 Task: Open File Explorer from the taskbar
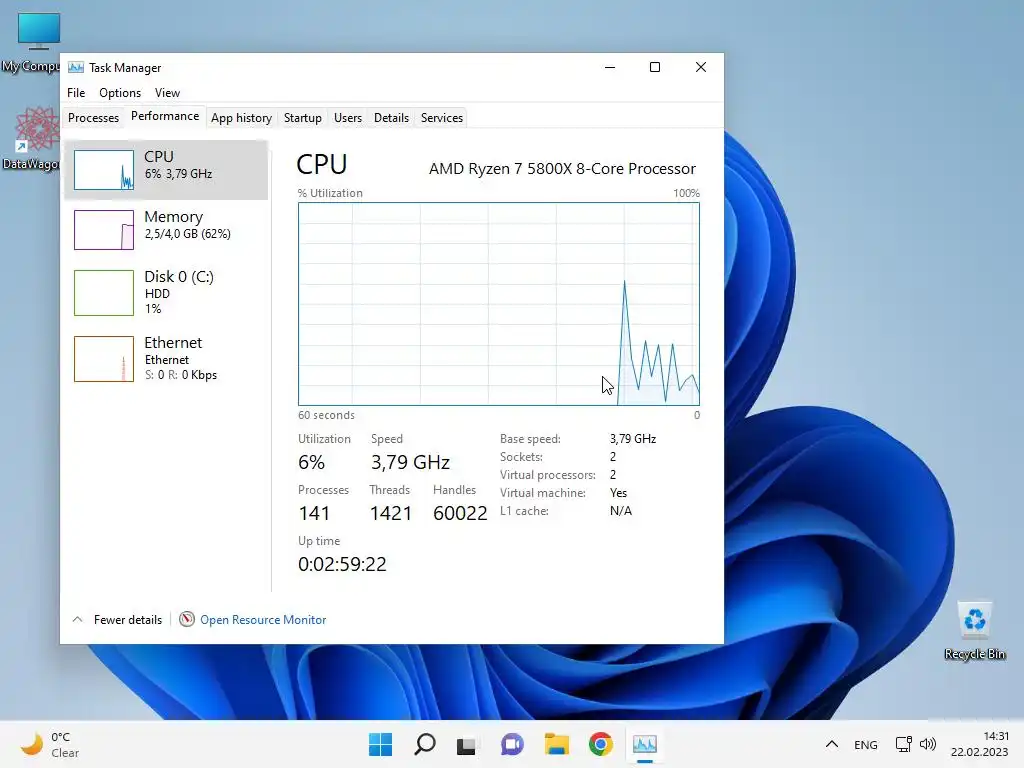point(556,744)
